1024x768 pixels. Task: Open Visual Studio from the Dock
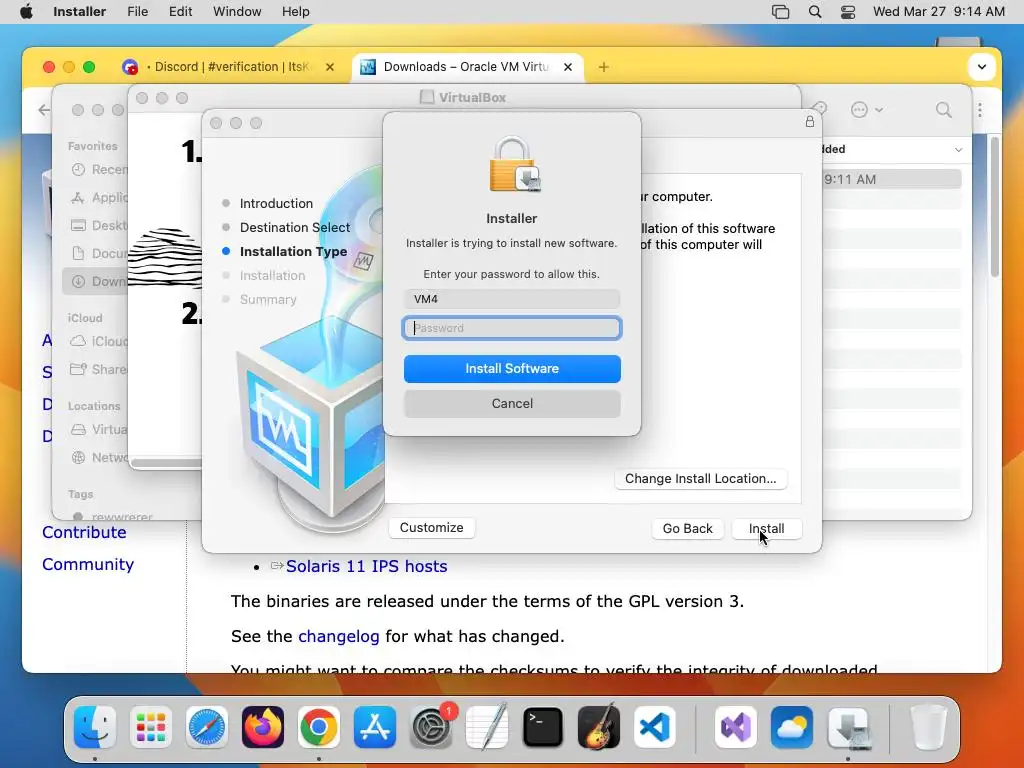736,727
